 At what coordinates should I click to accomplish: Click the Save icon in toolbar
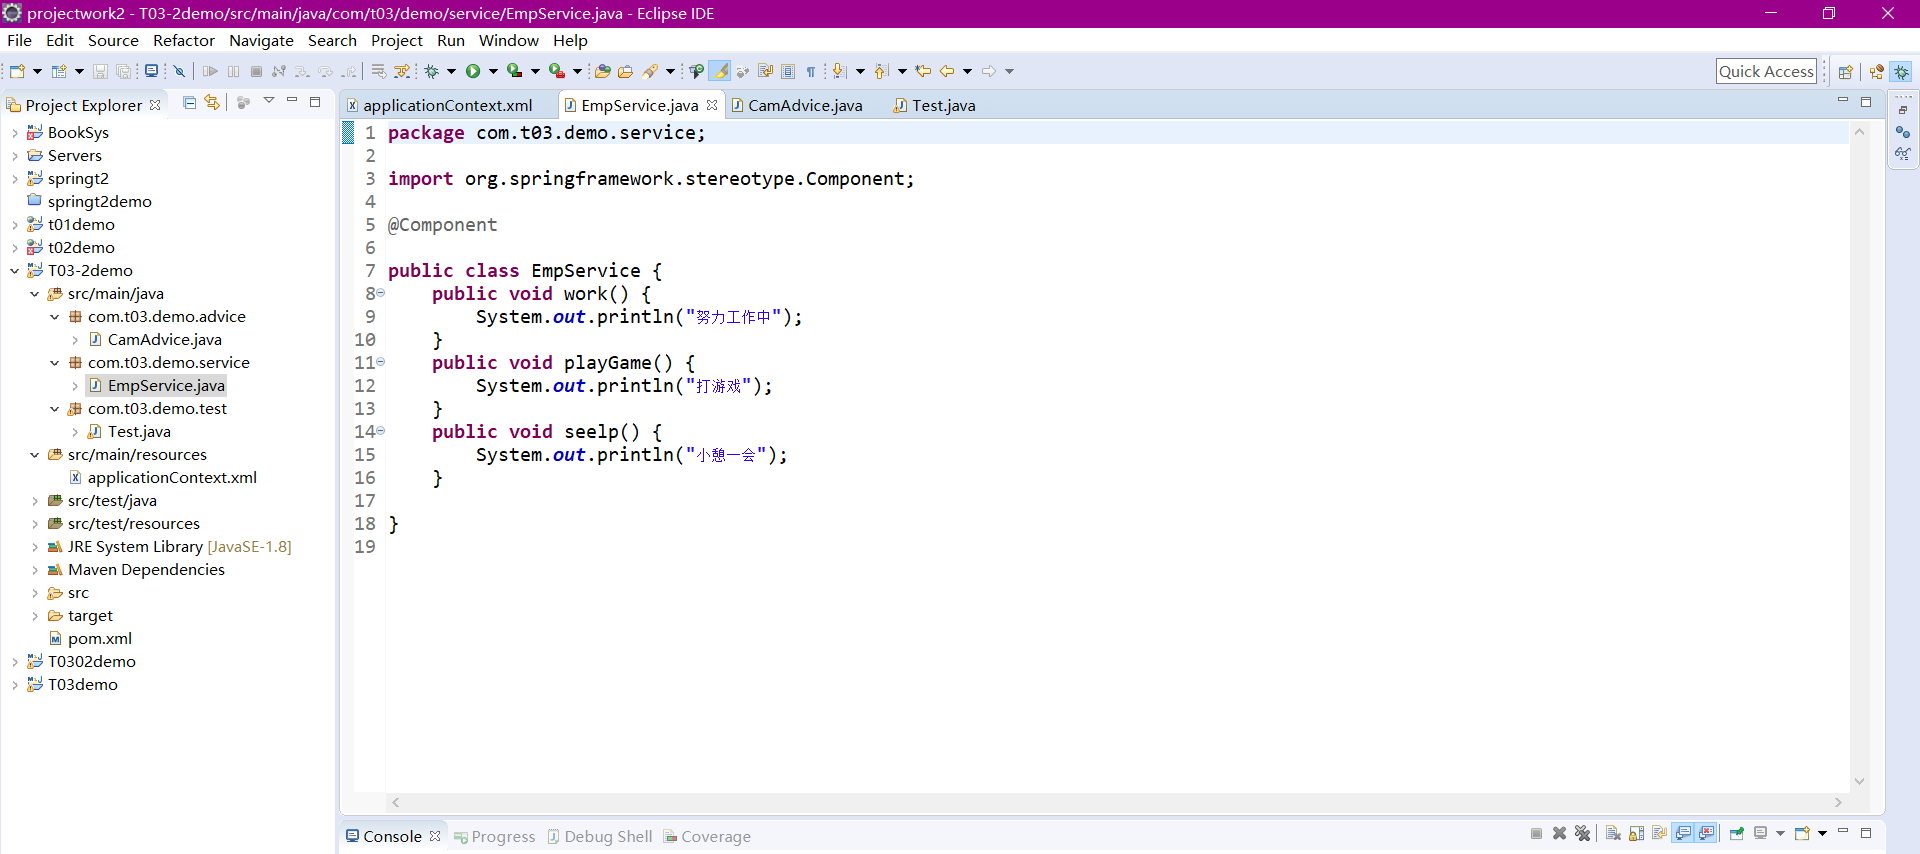pos(100,71)
